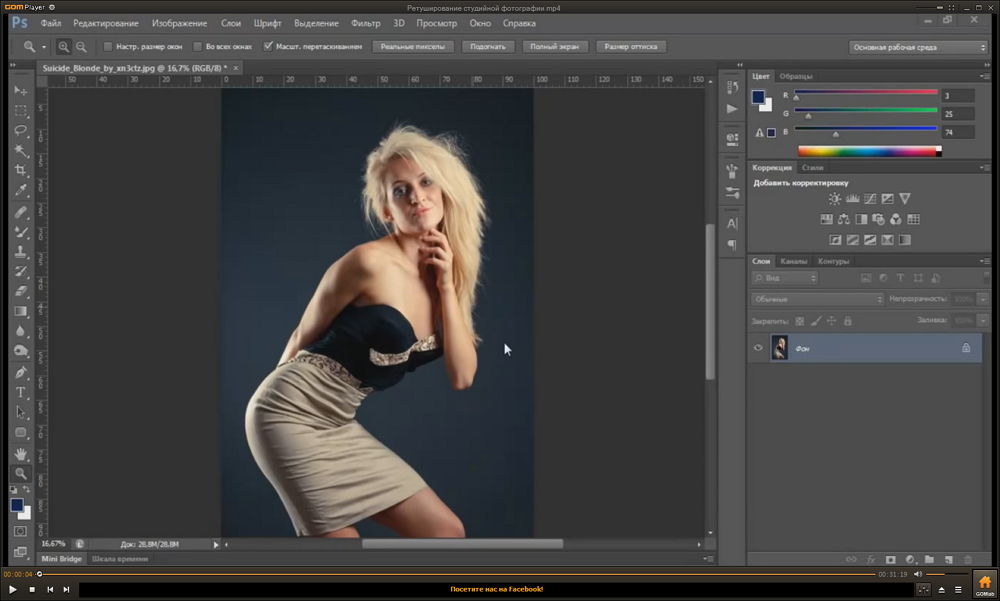Expand the Обычные blend mode dropdown

click(817, 299)
